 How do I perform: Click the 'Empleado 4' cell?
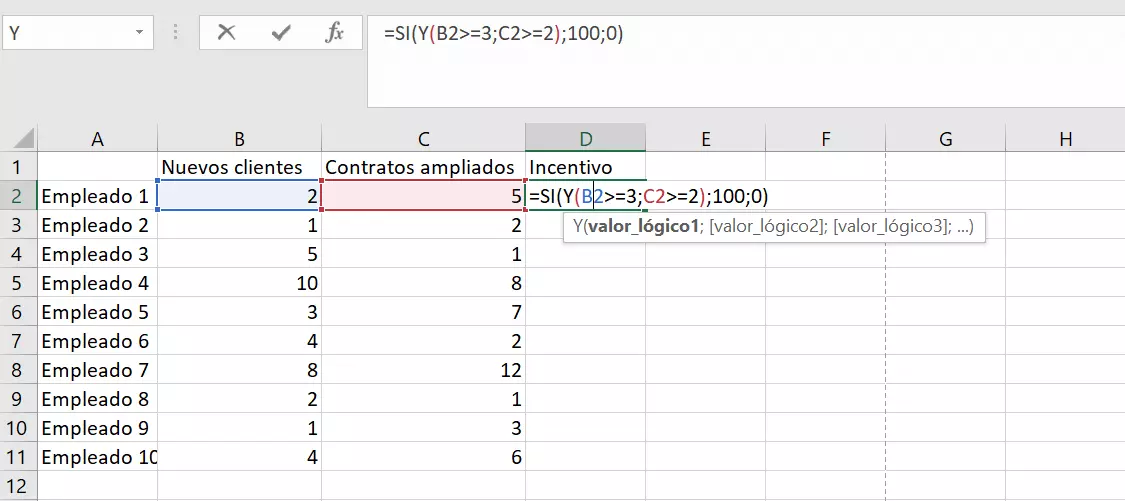tap(98, 283)
